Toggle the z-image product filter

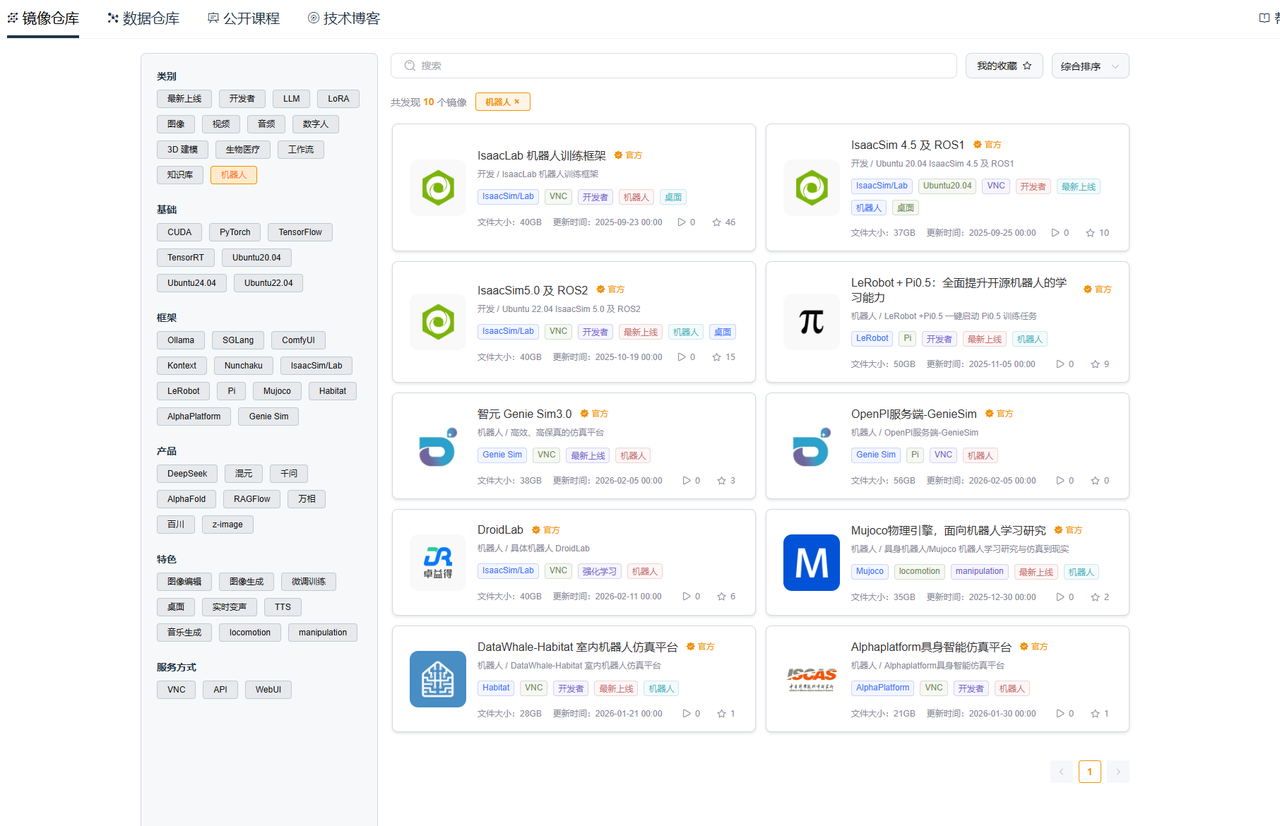click(228, 524)
